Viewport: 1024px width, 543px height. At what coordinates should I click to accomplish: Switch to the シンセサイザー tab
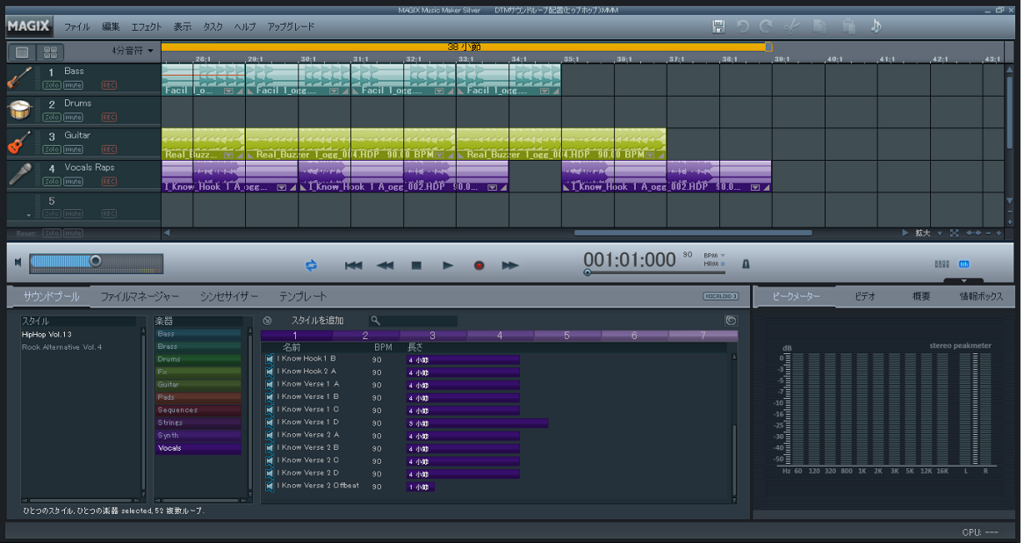point(229,297)
